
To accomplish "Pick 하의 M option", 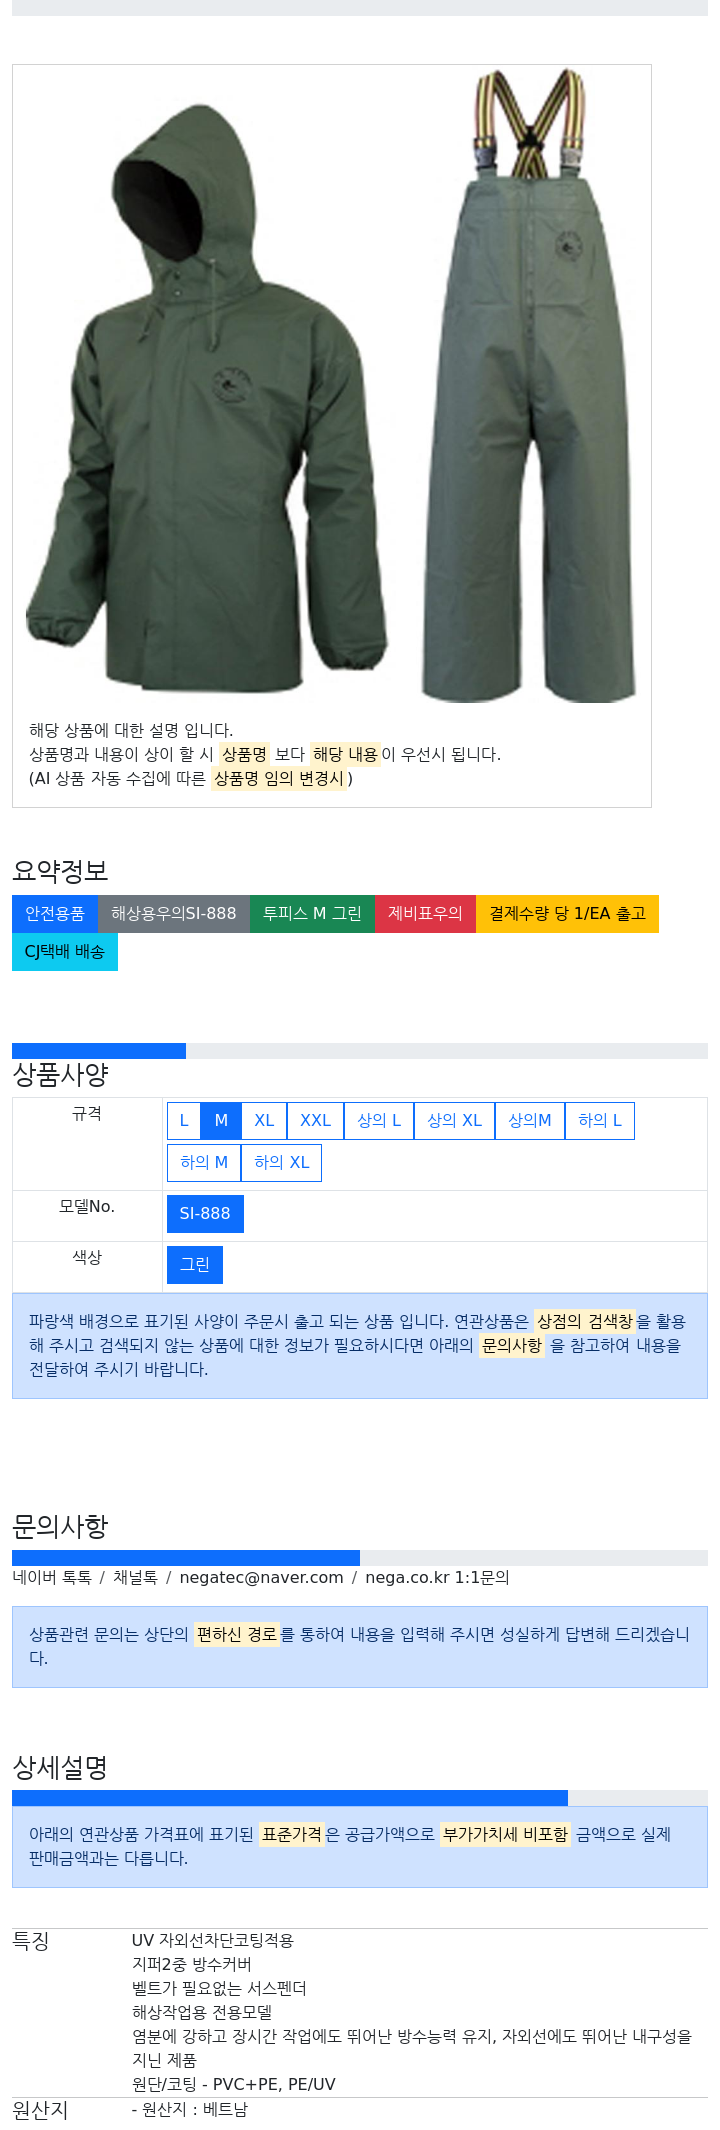I will pyautogui.click(x=204, y=1162).
